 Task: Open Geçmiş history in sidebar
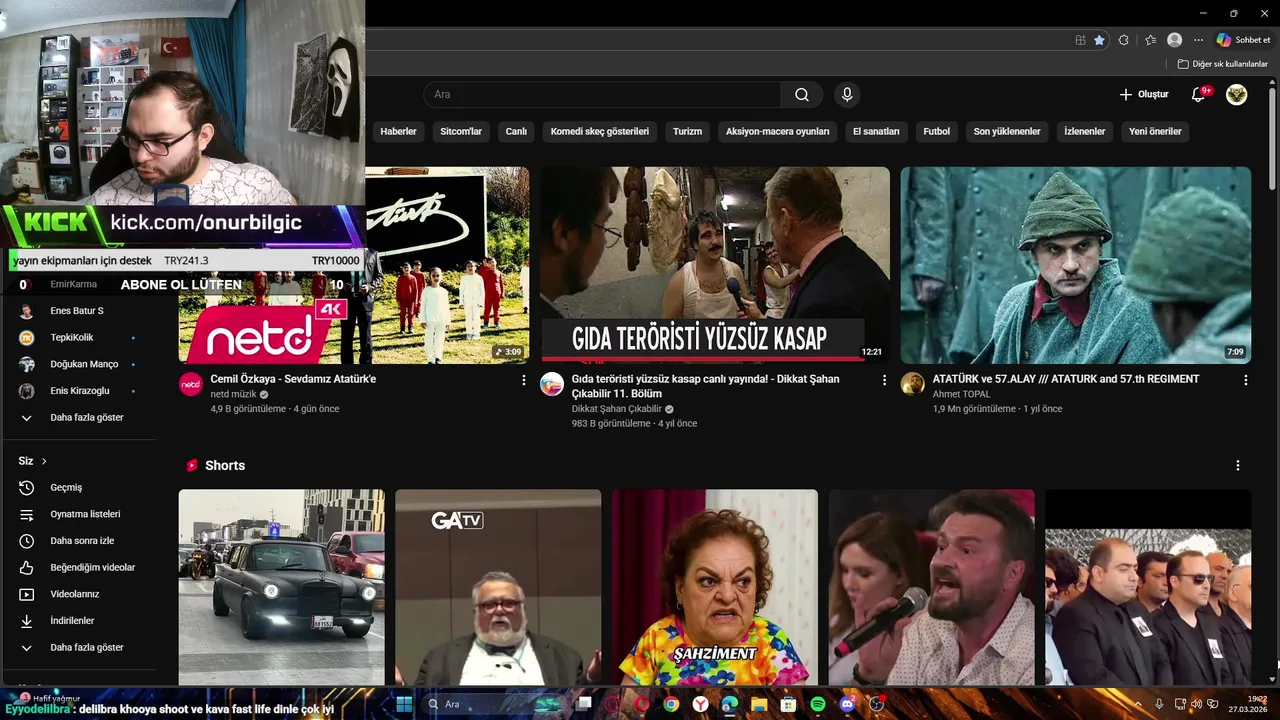66,488
